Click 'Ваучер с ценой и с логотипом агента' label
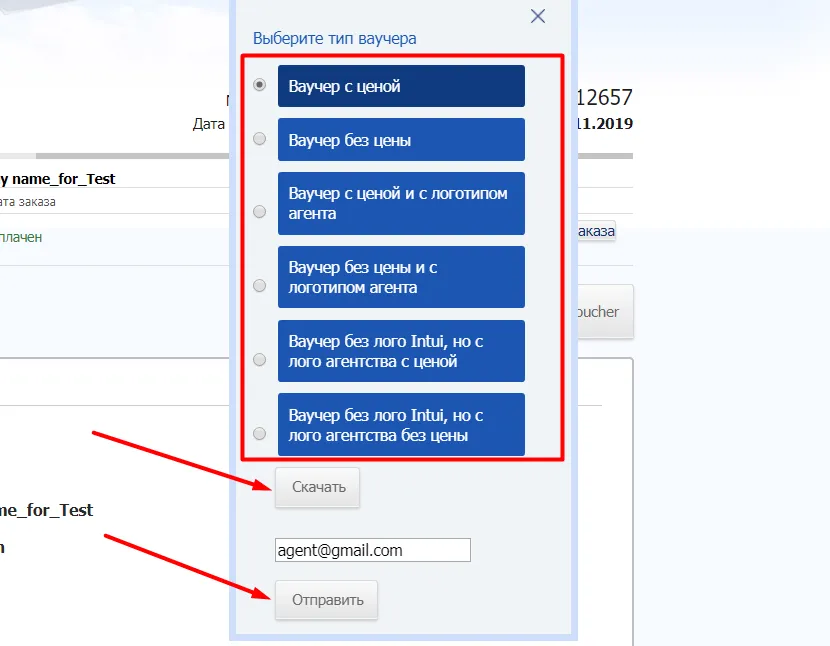 (401, 203)
